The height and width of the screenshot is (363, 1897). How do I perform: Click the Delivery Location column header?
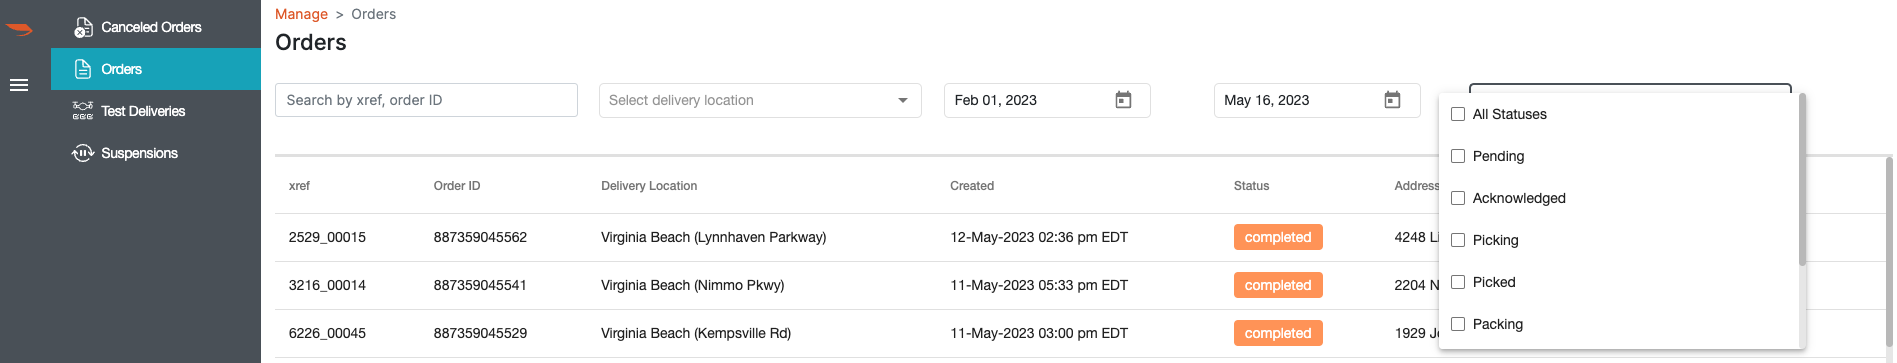click(x=649, y=186)
